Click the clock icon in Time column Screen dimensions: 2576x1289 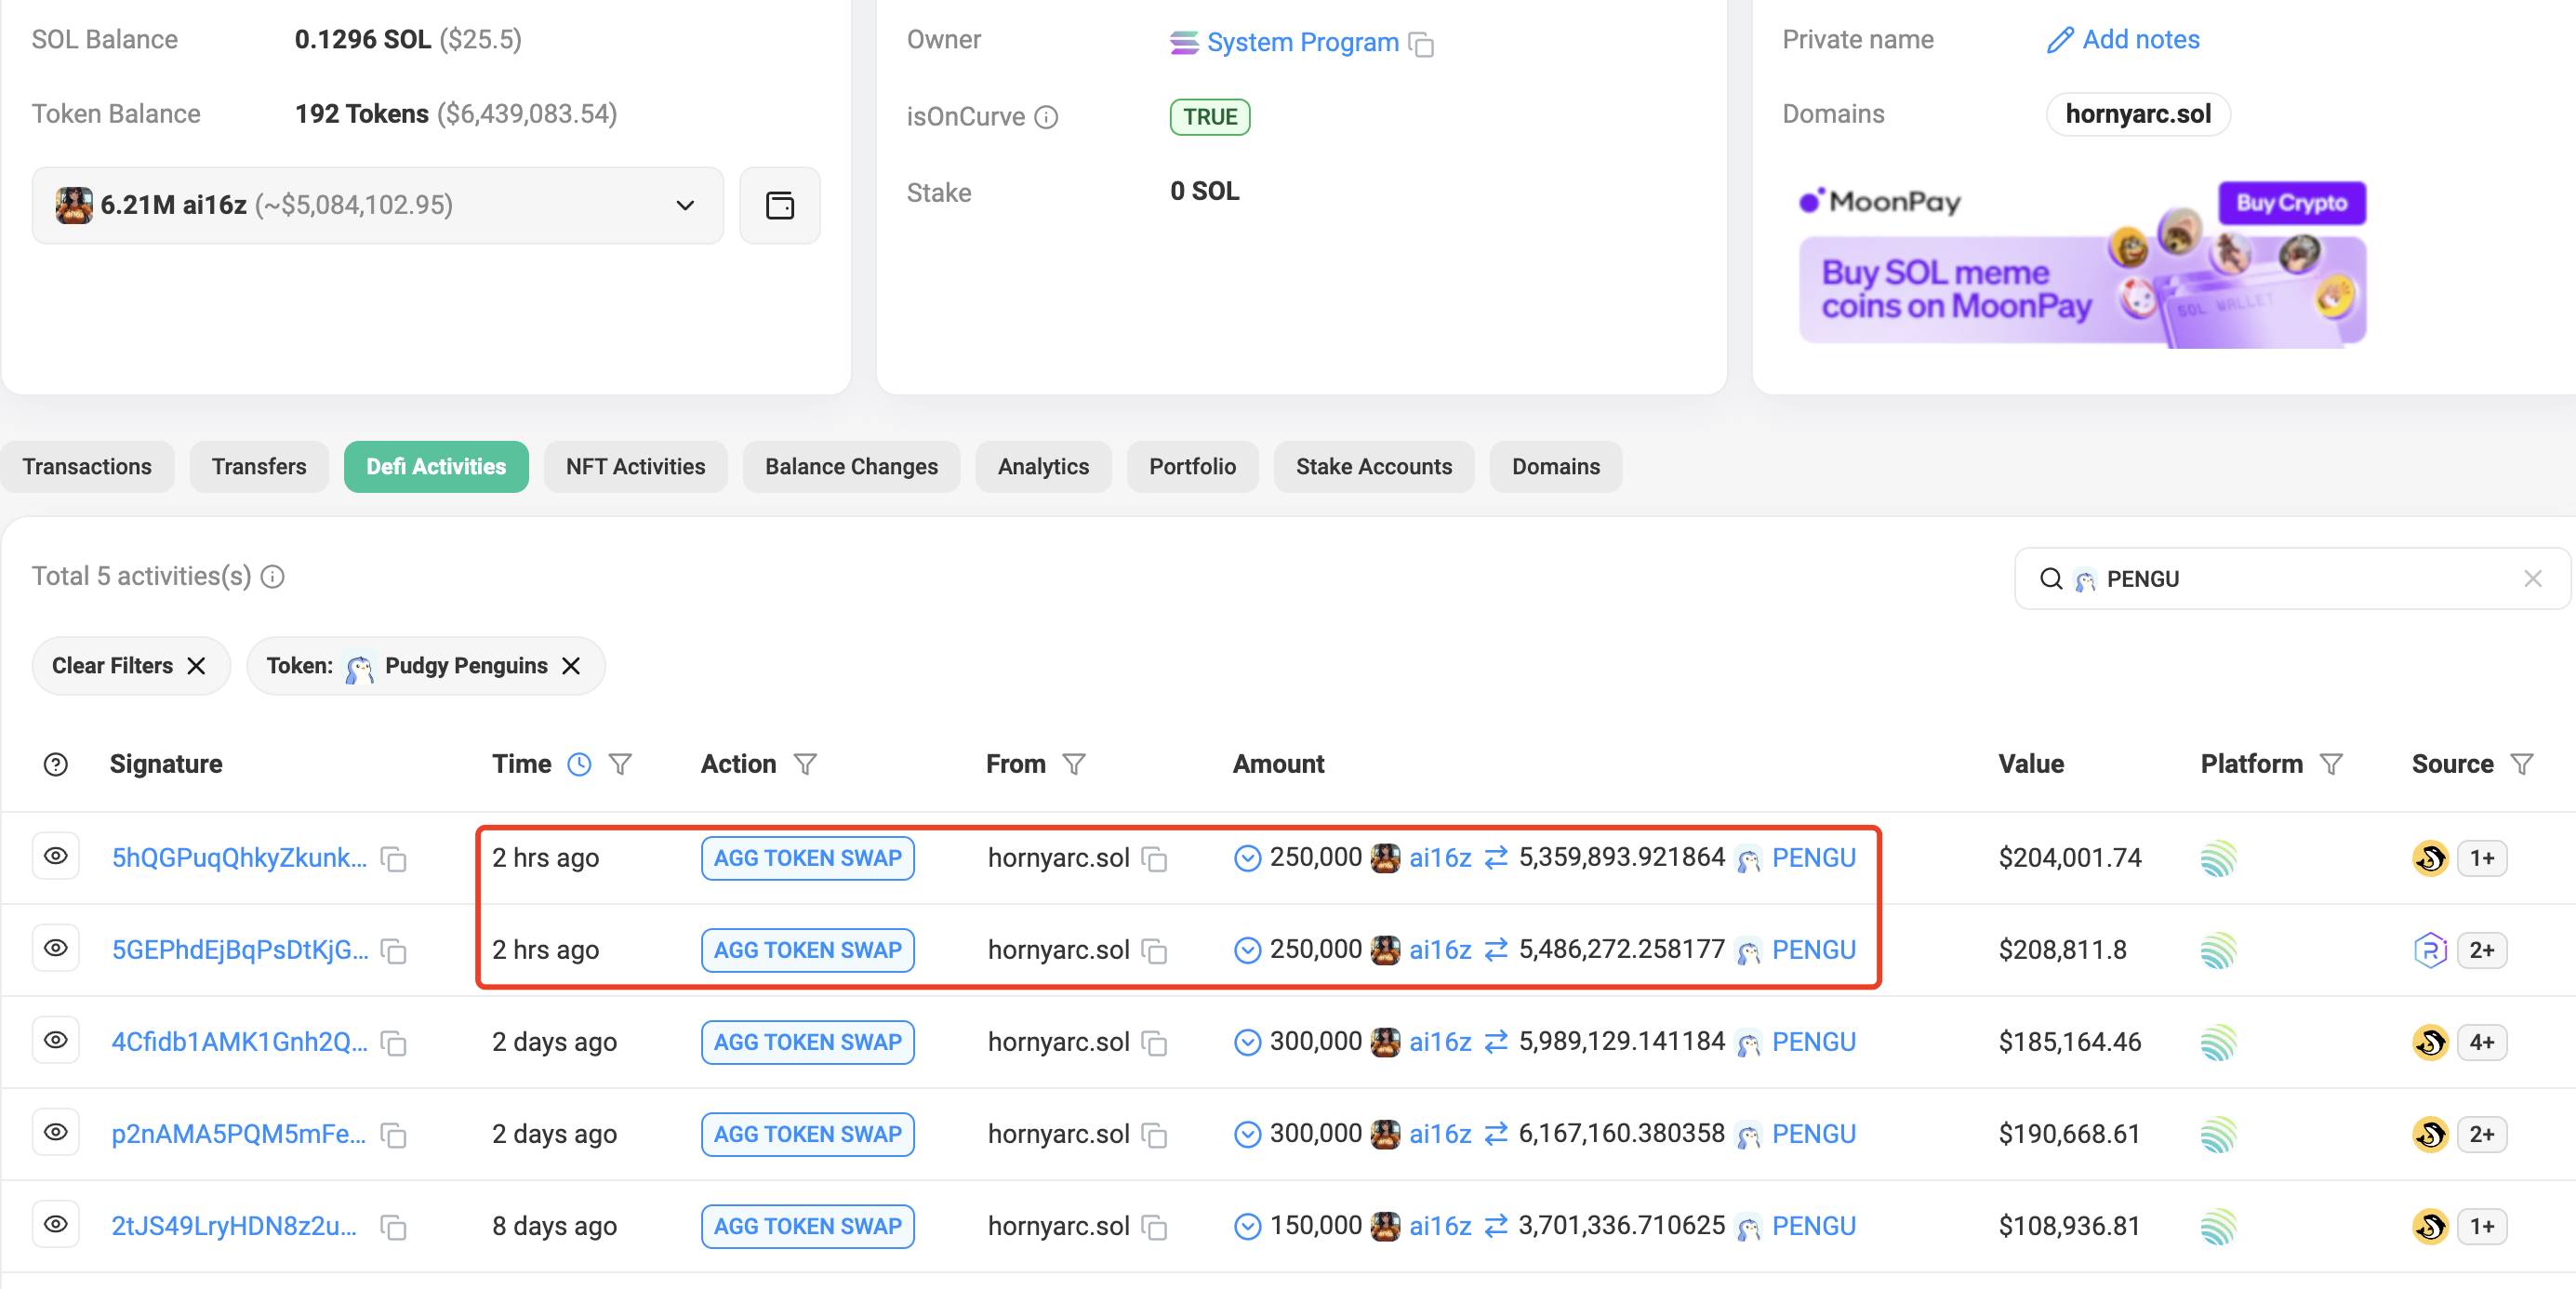point(579,764)
